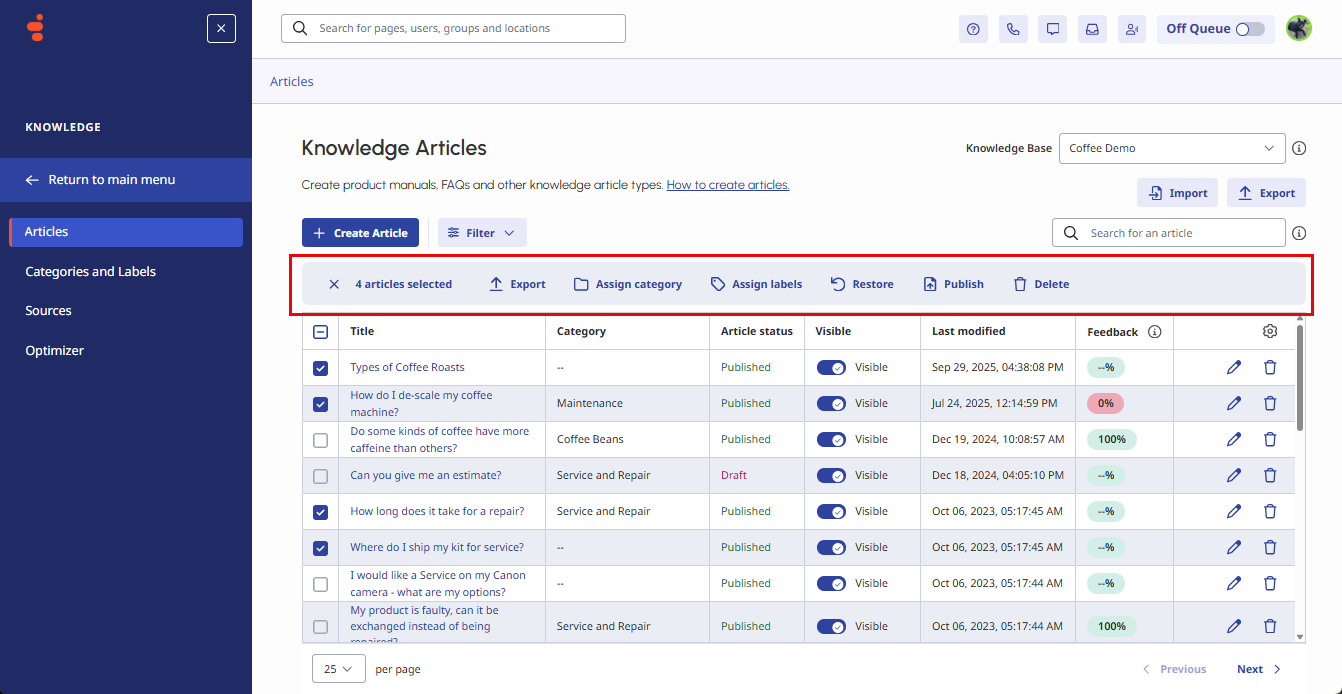Viewport: 1342px width, 694px height.
Task: Open the Optimizer sidebar item
Action: coord(54,351)
